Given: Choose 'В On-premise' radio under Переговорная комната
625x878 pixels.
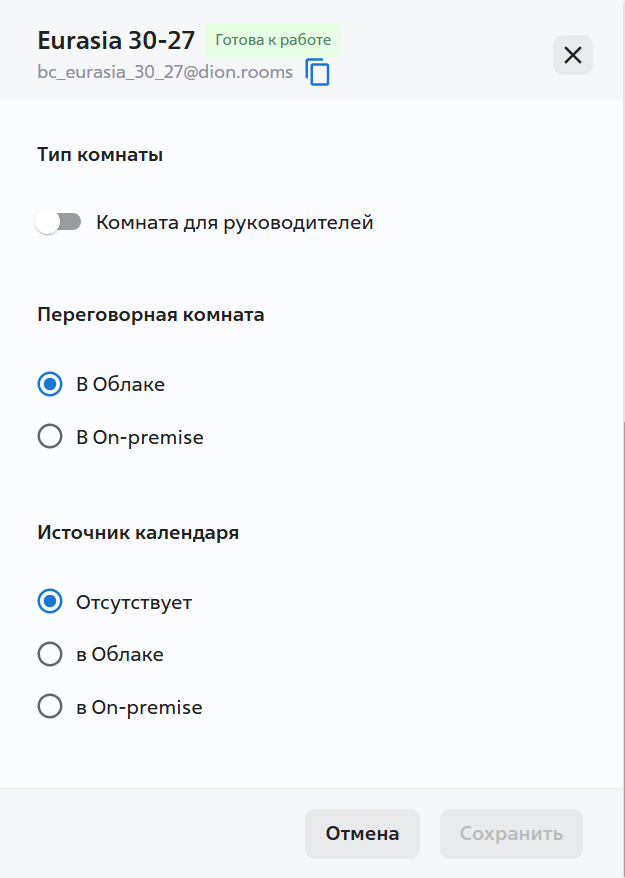Looking at the screenshot, I should pos(50,437).
